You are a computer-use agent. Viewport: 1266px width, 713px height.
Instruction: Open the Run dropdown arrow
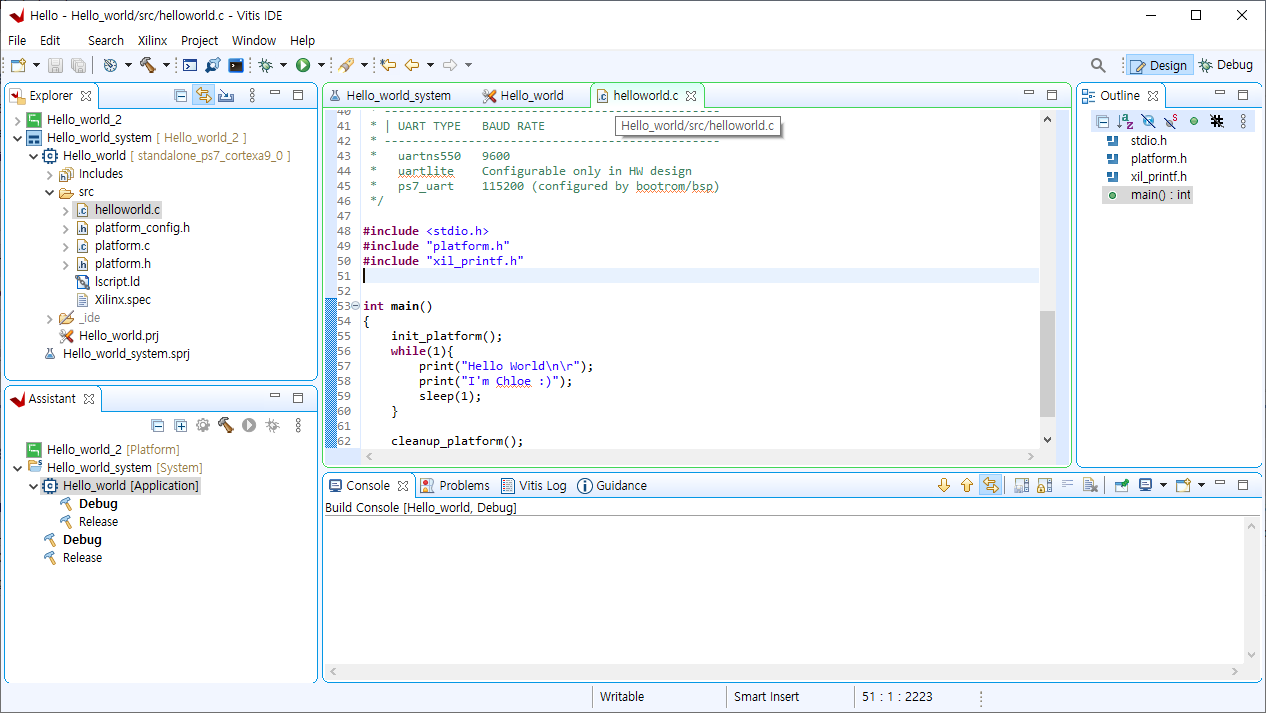[321, 65]
